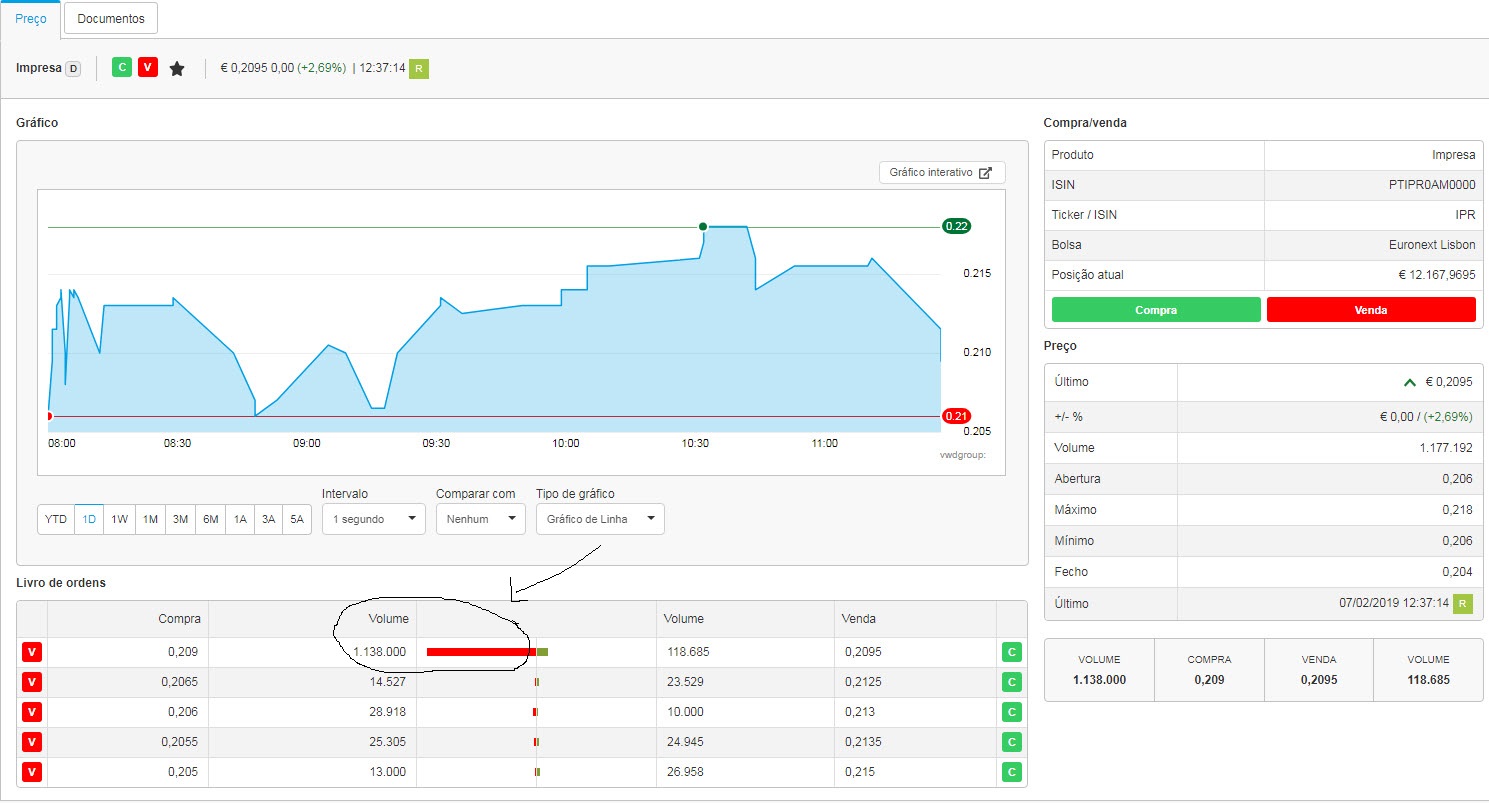Open the Comparar com dropdown
The height and width of the screenshot is (803, 1489).
[x=479, y=519]
